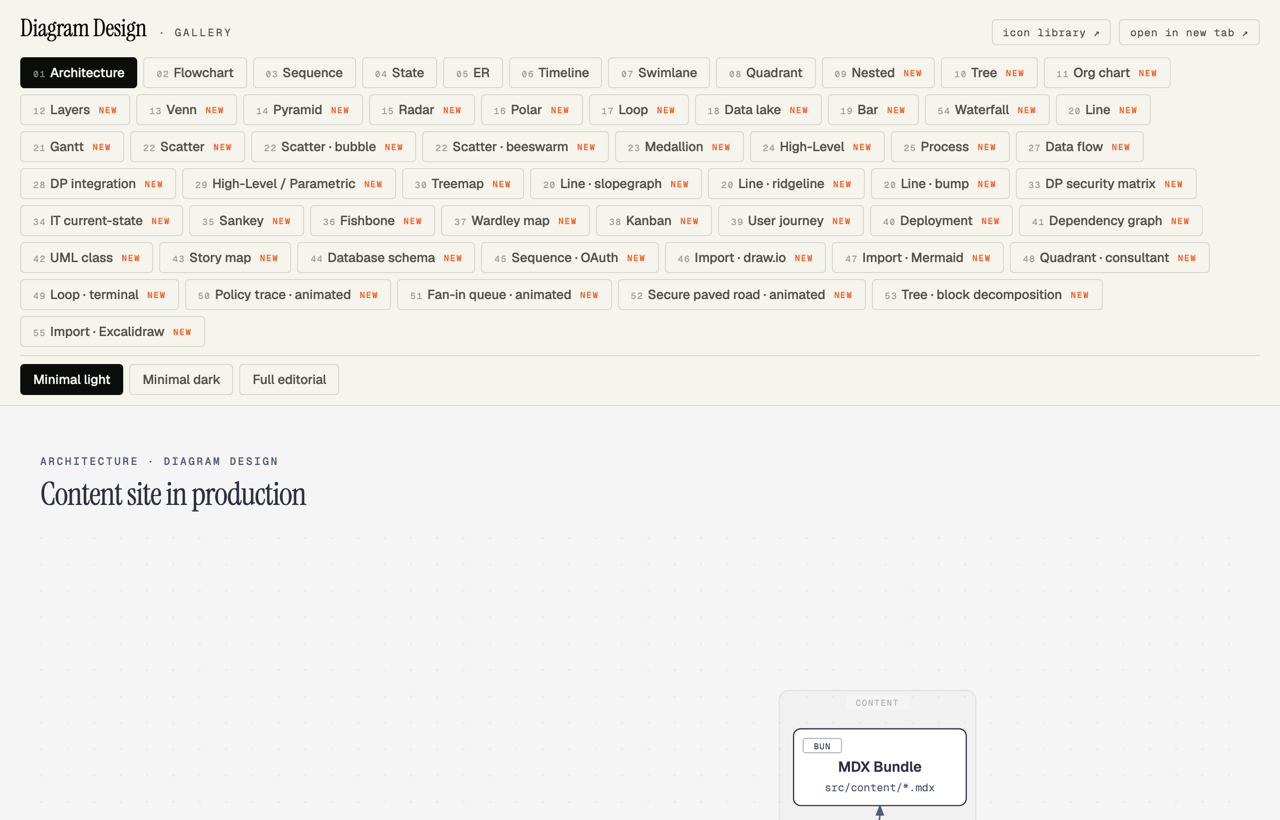
Task: Select the 10 Tree tab
Action: click(989, 73)
